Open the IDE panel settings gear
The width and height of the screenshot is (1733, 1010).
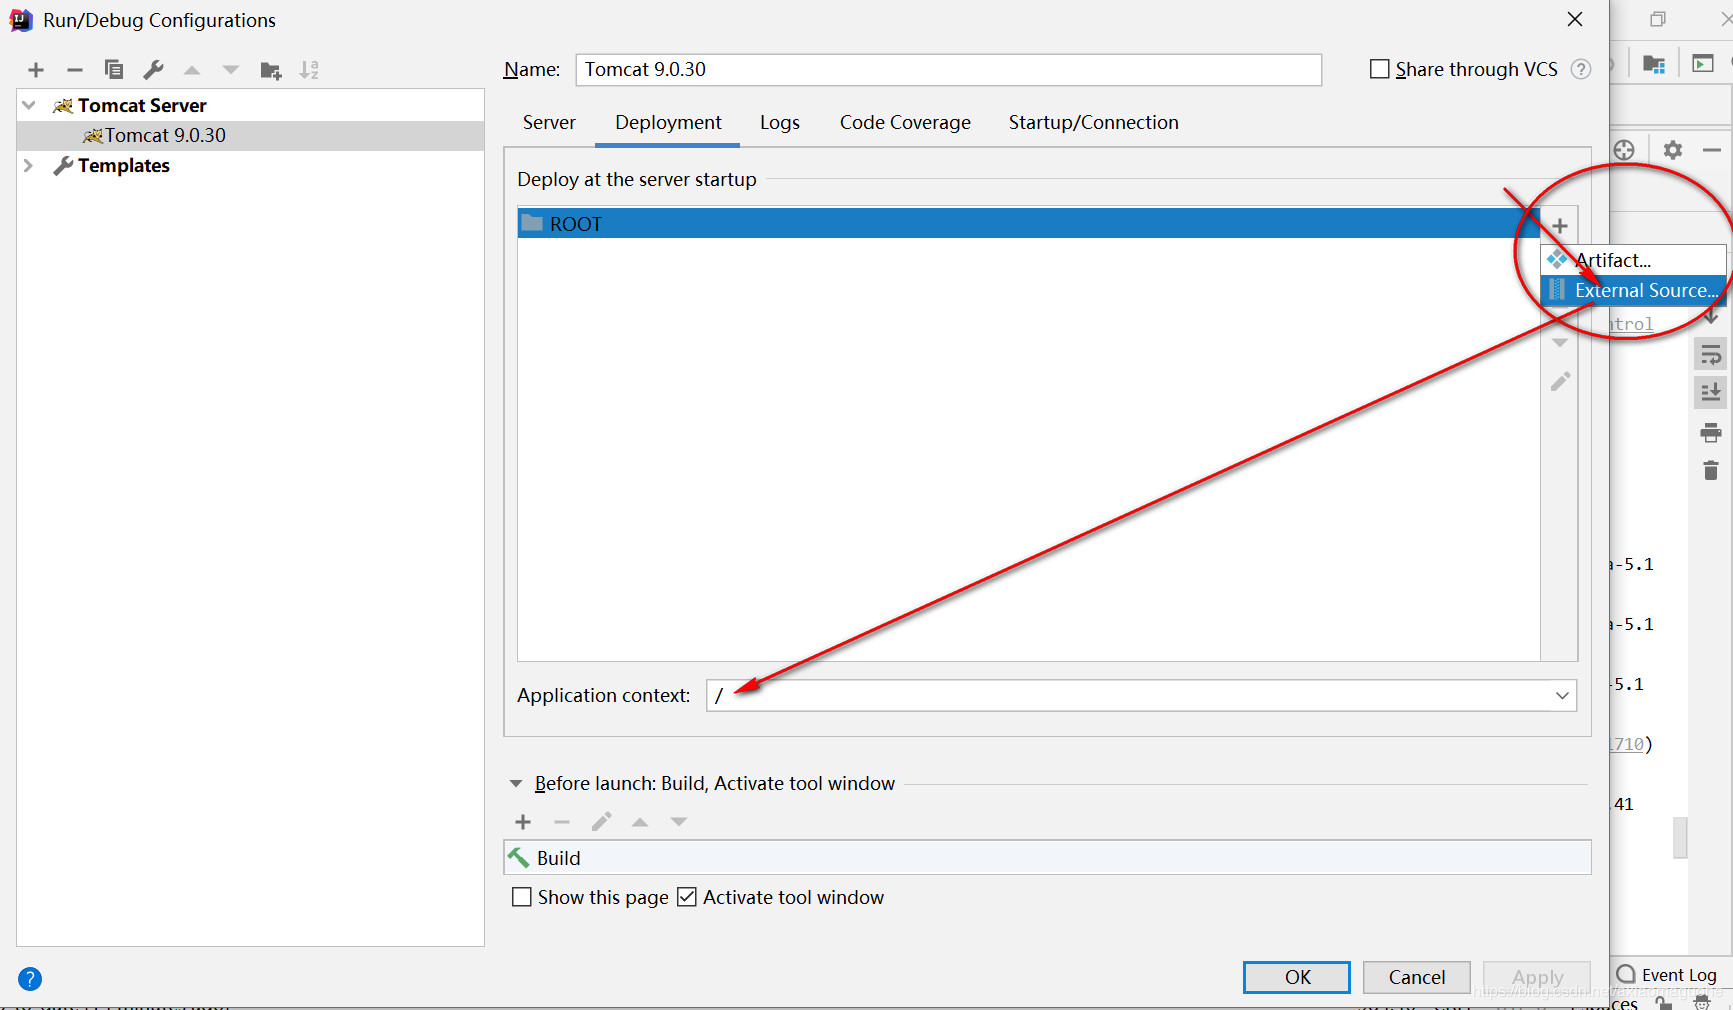pyautogui.click(x=1673, y=150)
